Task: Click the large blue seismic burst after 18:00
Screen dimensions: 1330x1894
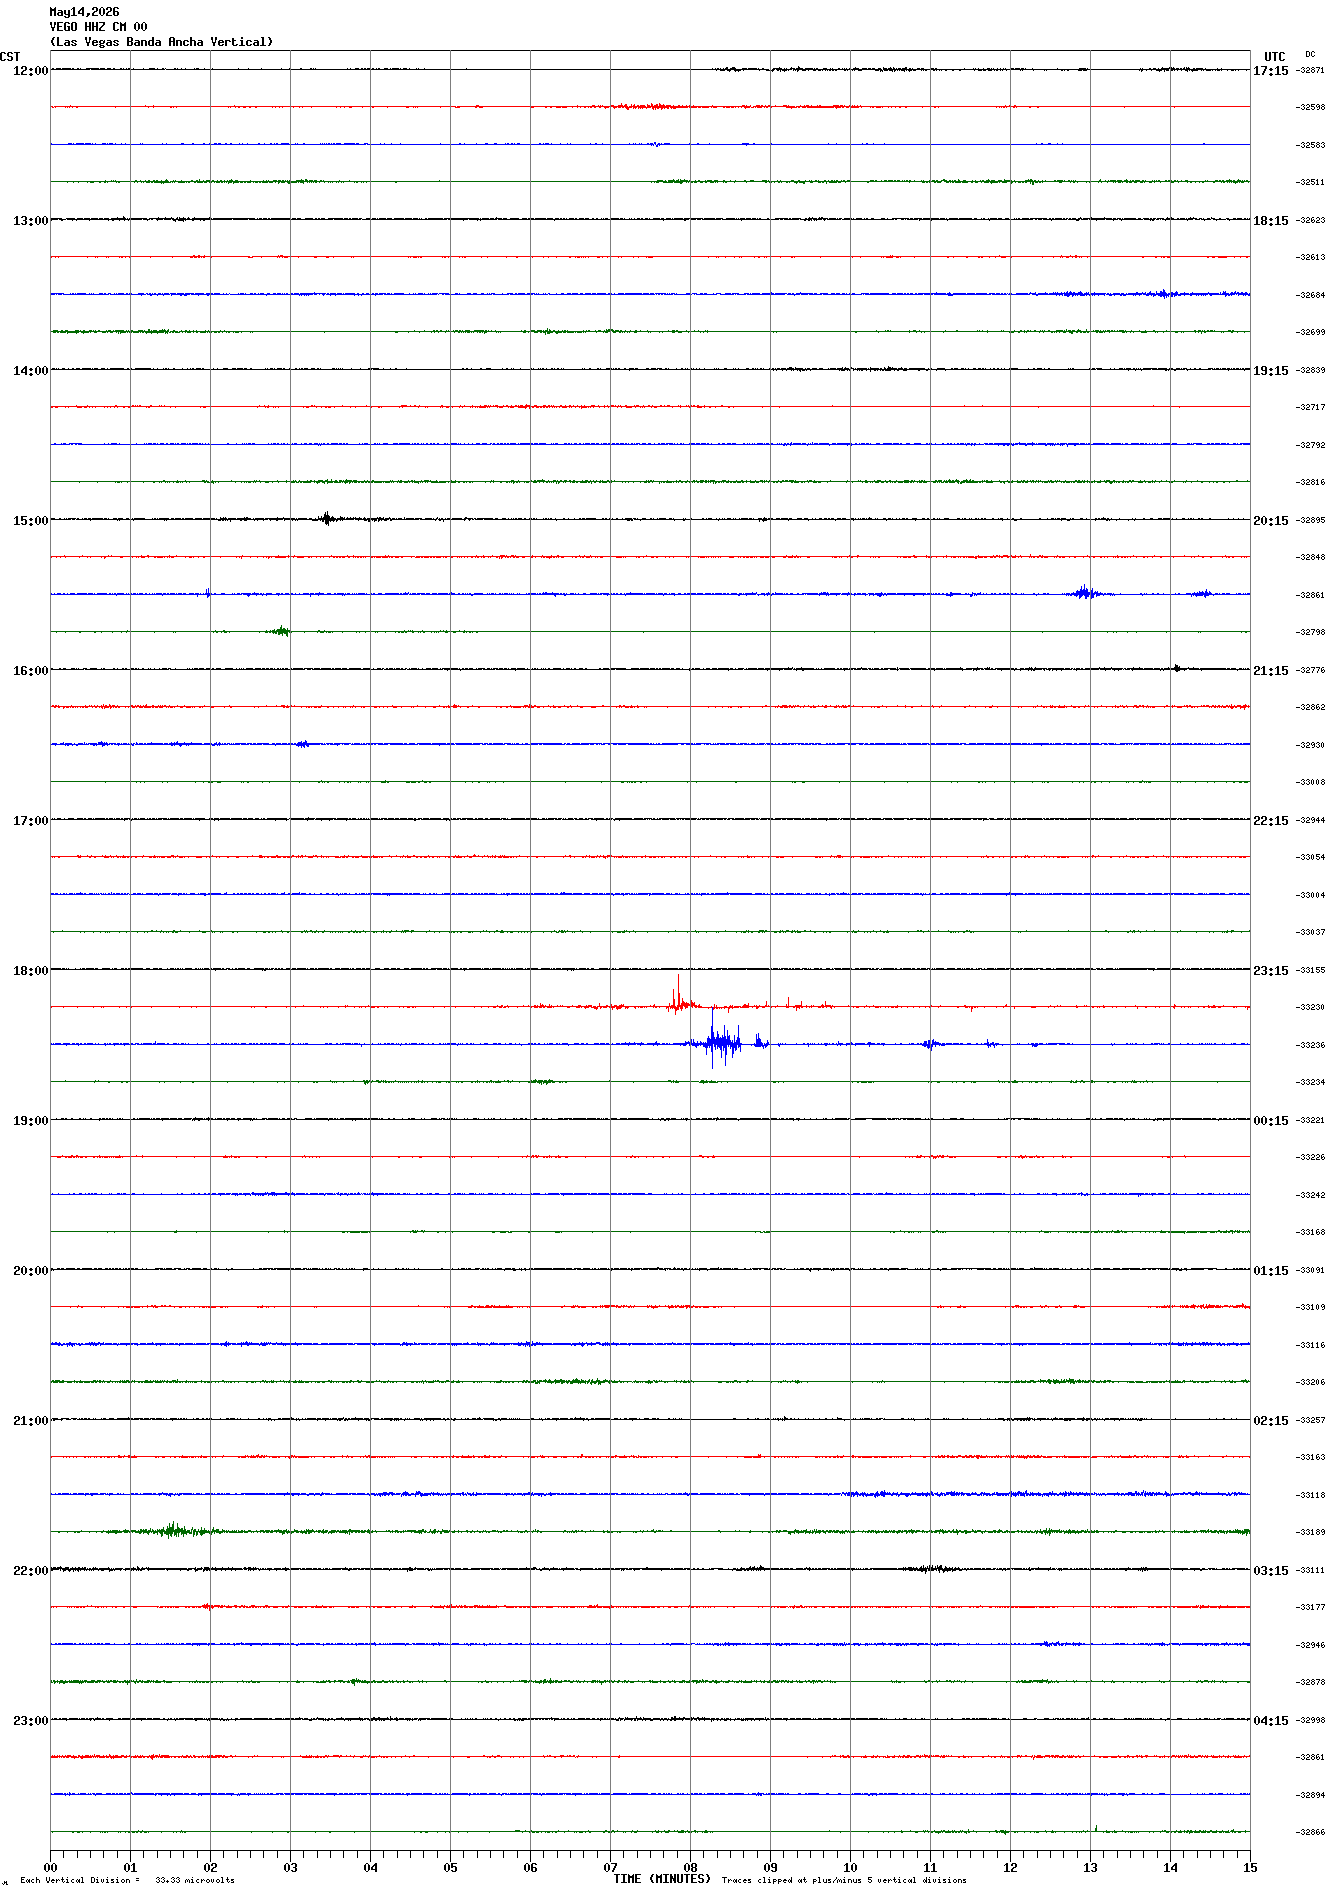Action: (722, 1043)
